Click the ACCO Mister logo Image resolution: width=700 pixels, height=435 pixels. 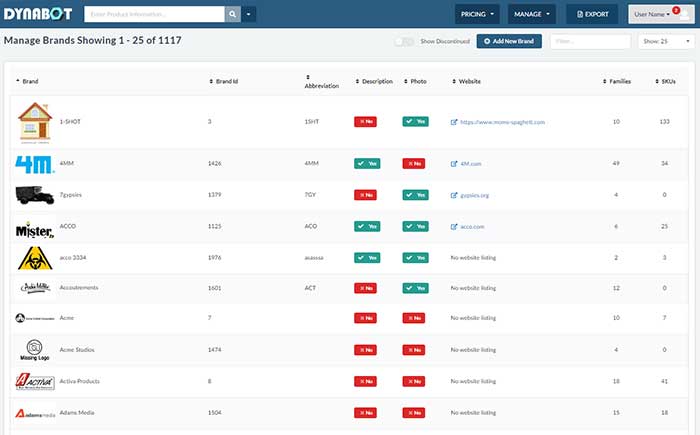click(35, 230)
